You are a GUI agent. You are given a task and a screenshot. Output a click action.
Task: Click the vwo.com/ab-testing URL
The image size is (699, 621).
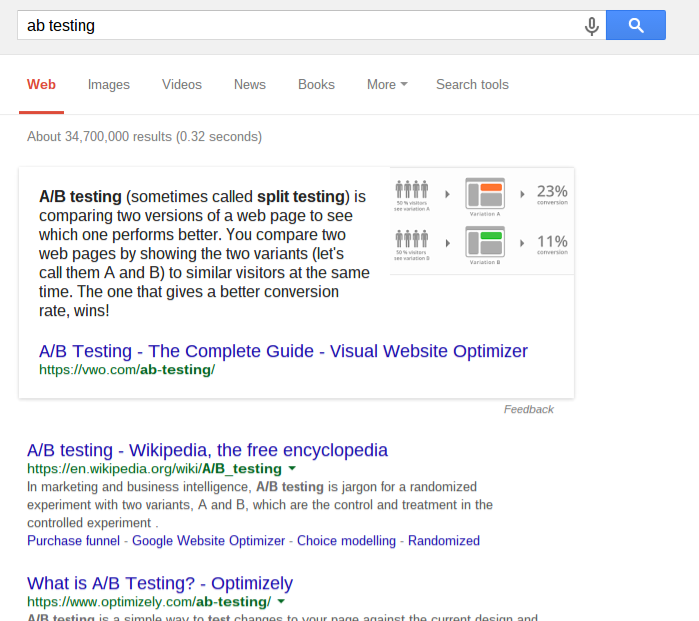(x=127, y=370)
